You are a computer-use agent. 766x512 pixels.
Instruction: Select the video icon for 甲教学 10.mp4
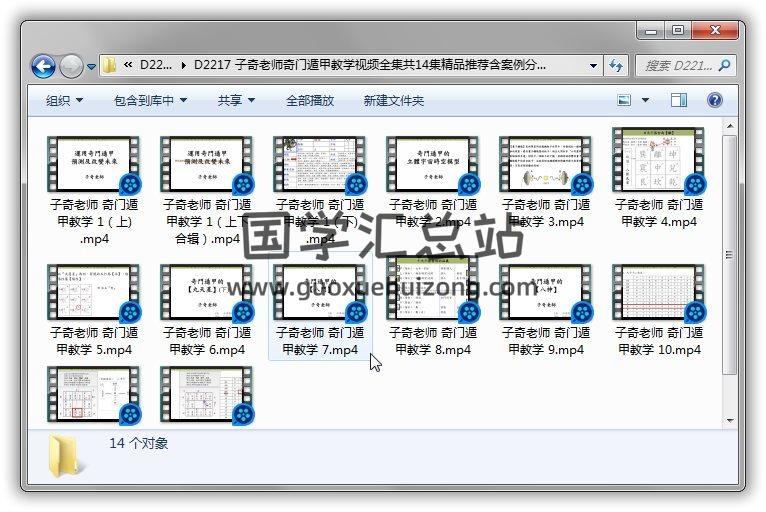[659, 292]
